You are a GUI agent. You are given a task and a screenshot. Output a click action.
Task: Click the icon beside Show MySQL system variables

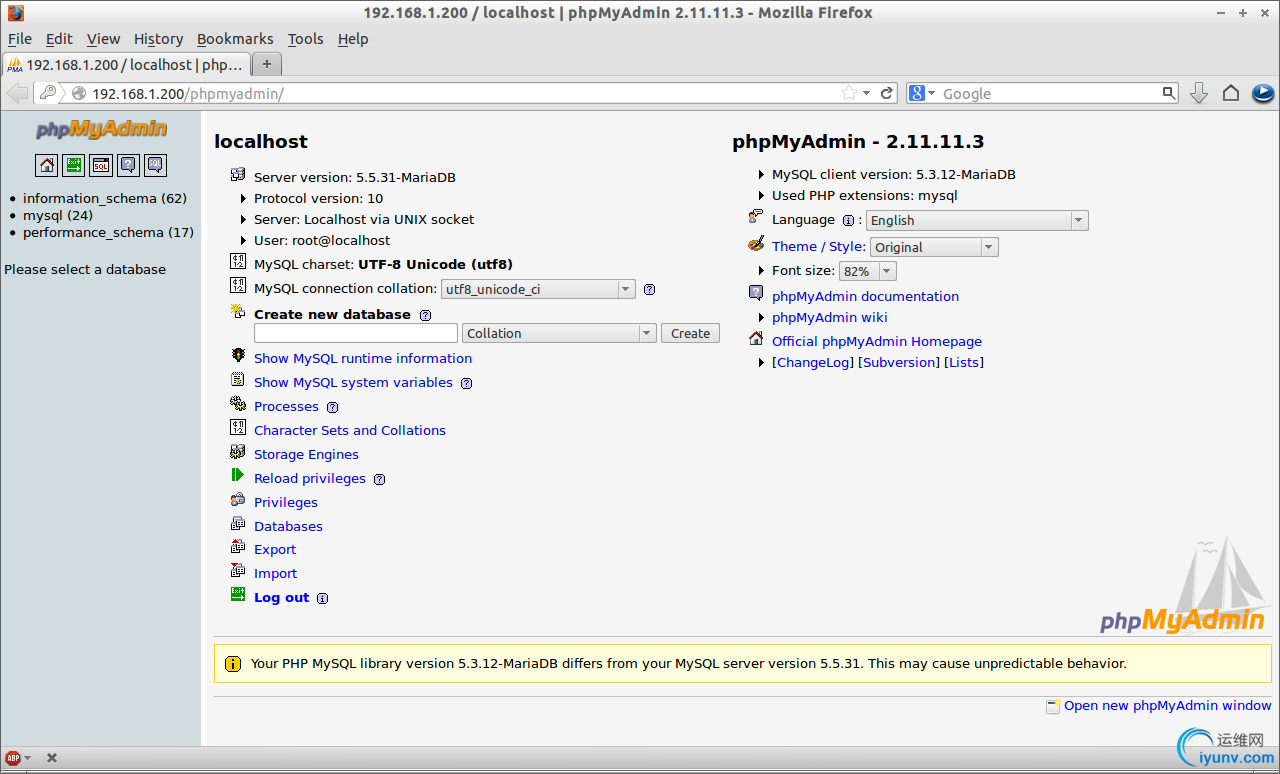(238, 380)
